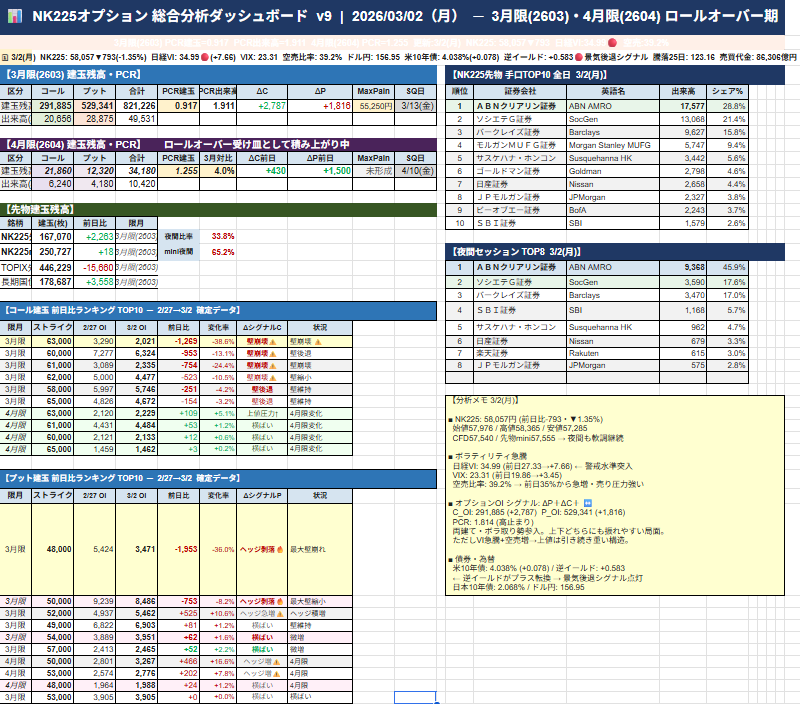
Task: Click the BofA English name cell
Action: pos(613,210)
